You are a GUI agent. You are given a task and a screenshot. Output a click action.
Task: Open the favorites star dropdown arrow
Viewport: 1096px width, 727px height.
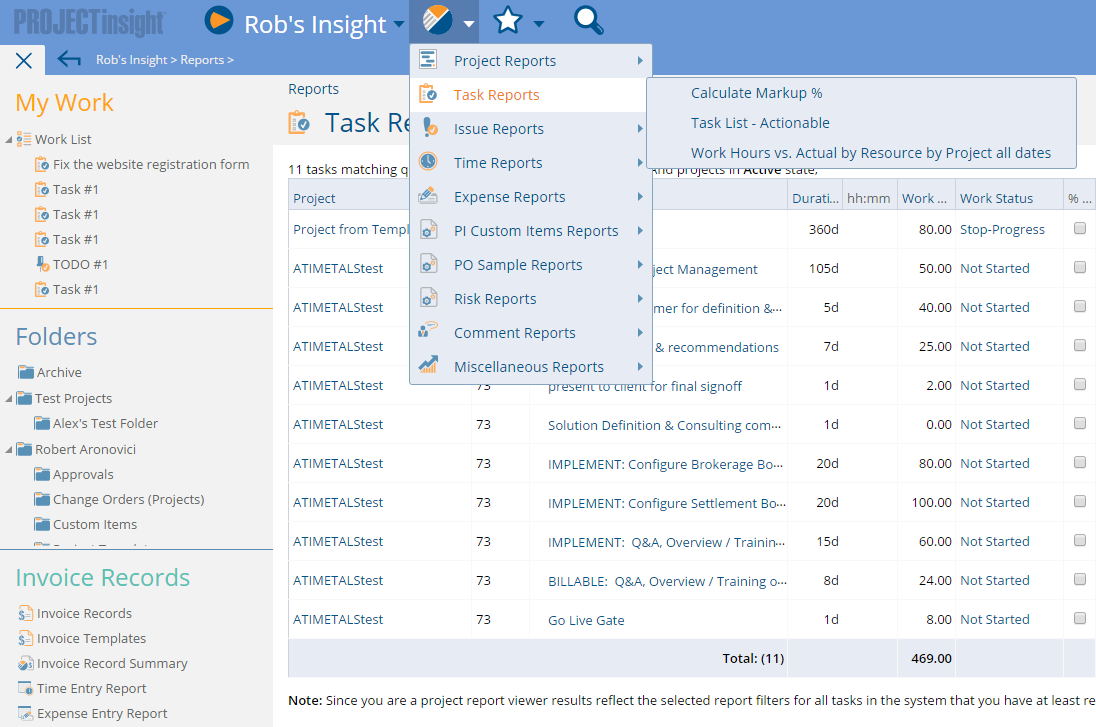(x=538, y=24)
